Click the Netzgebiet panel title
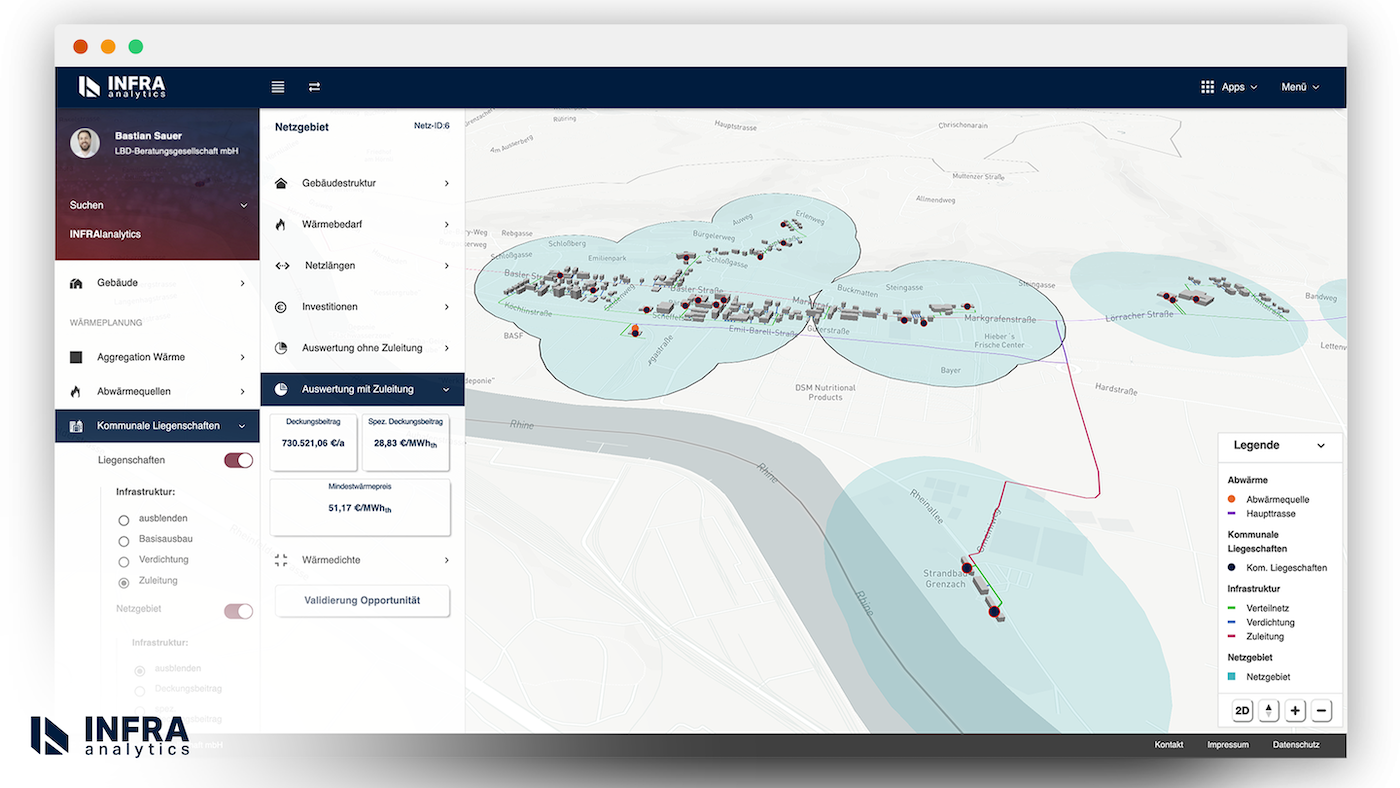This screenshot has width=1400, height=788. pyautogui.click(x=302, y=127)
